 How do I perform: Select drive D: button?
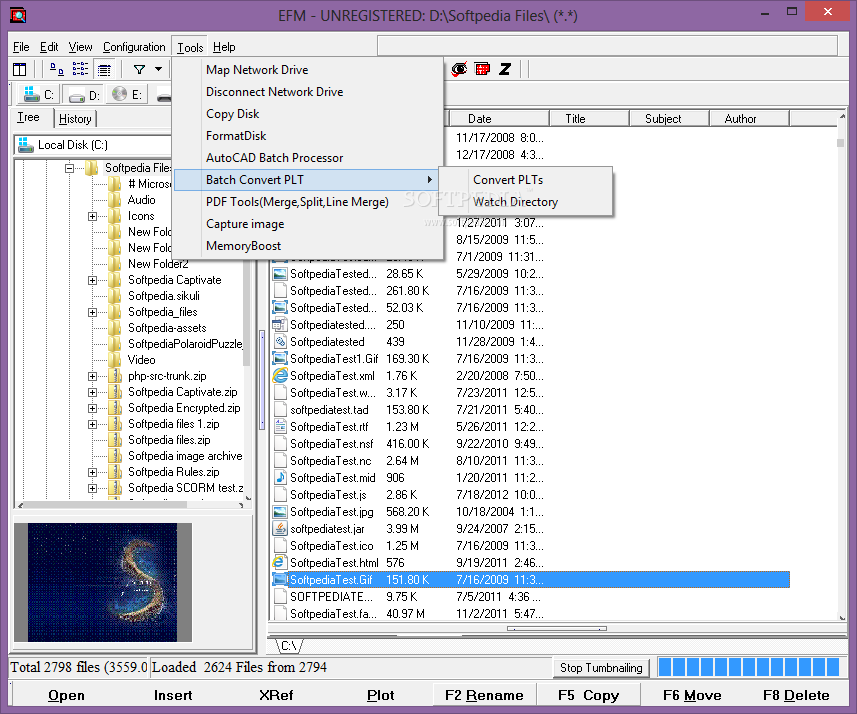[x=84, y=95]
